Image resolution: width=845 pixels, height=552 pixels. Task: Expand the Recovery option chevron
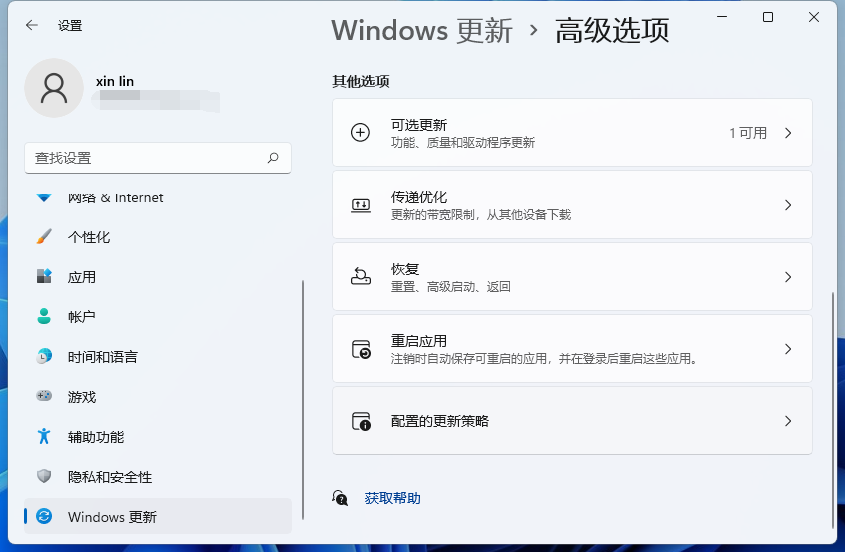[x=788, y=277]
